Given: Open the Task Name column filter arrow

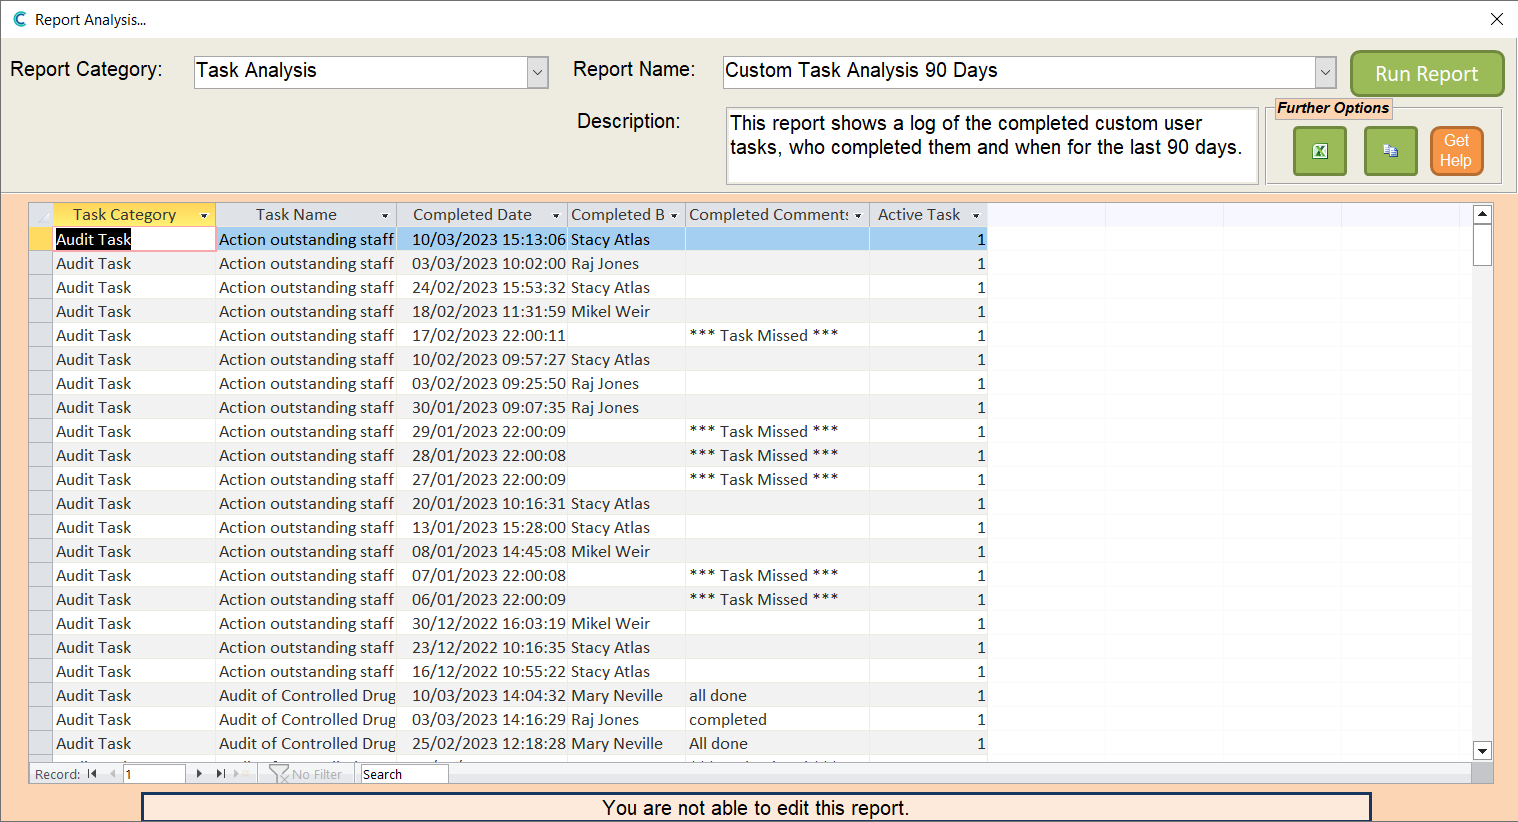Looking at the screenshot, I should point(385,216).
